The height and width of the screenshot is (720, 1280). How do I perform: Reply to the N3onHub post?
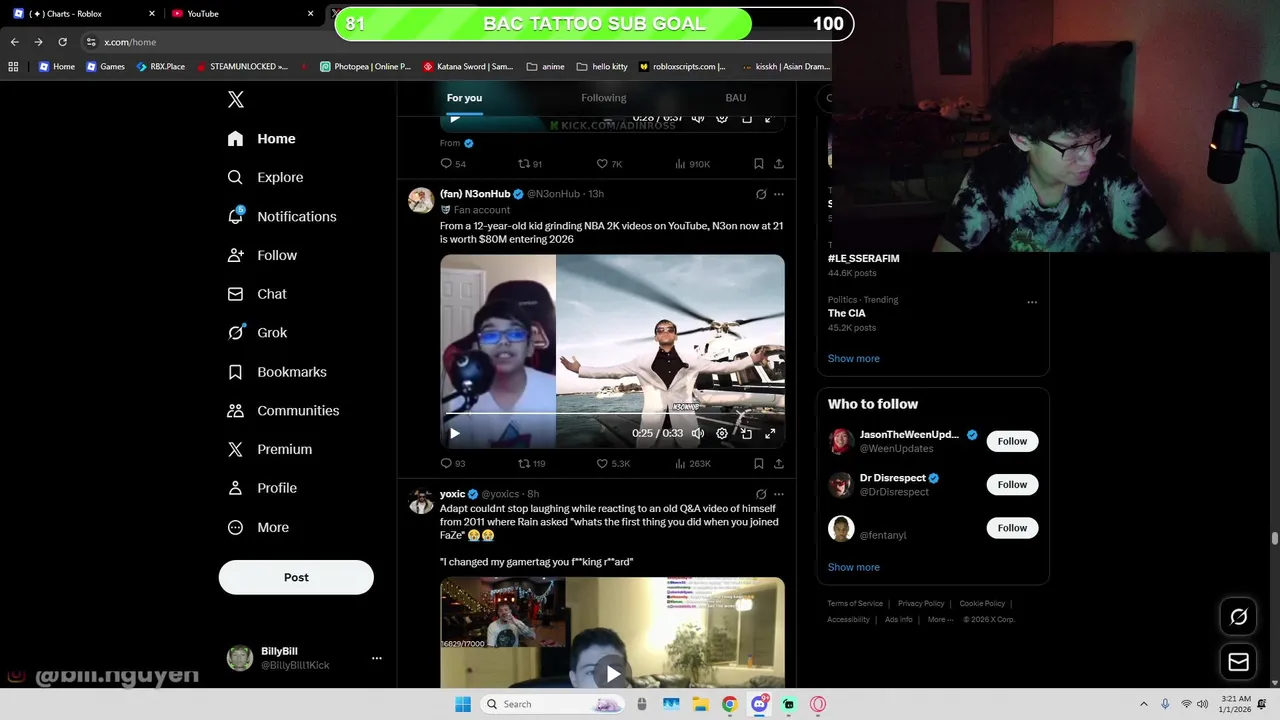(453, 464)
